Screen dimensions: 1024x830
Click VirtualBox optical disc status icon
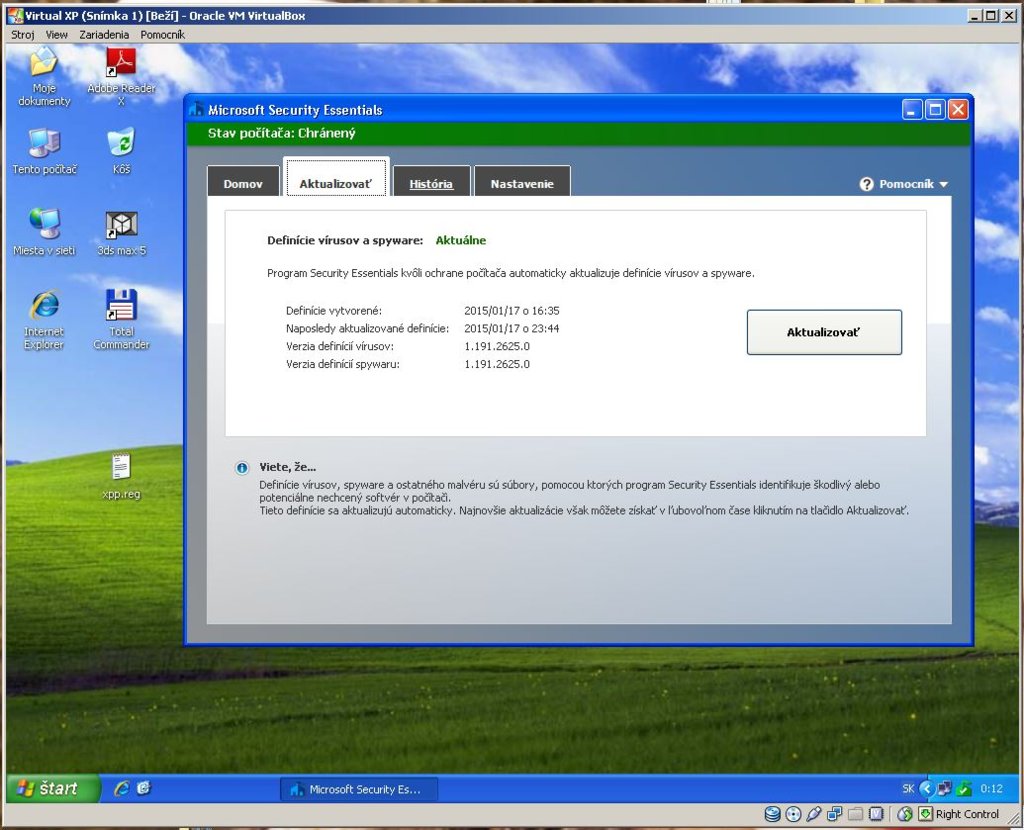pyautogui.click(x=793, y=814)
